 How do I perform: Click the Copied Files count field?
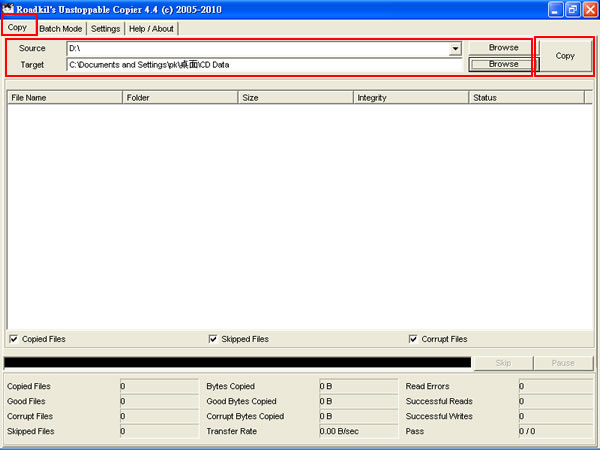coord(159,386)
